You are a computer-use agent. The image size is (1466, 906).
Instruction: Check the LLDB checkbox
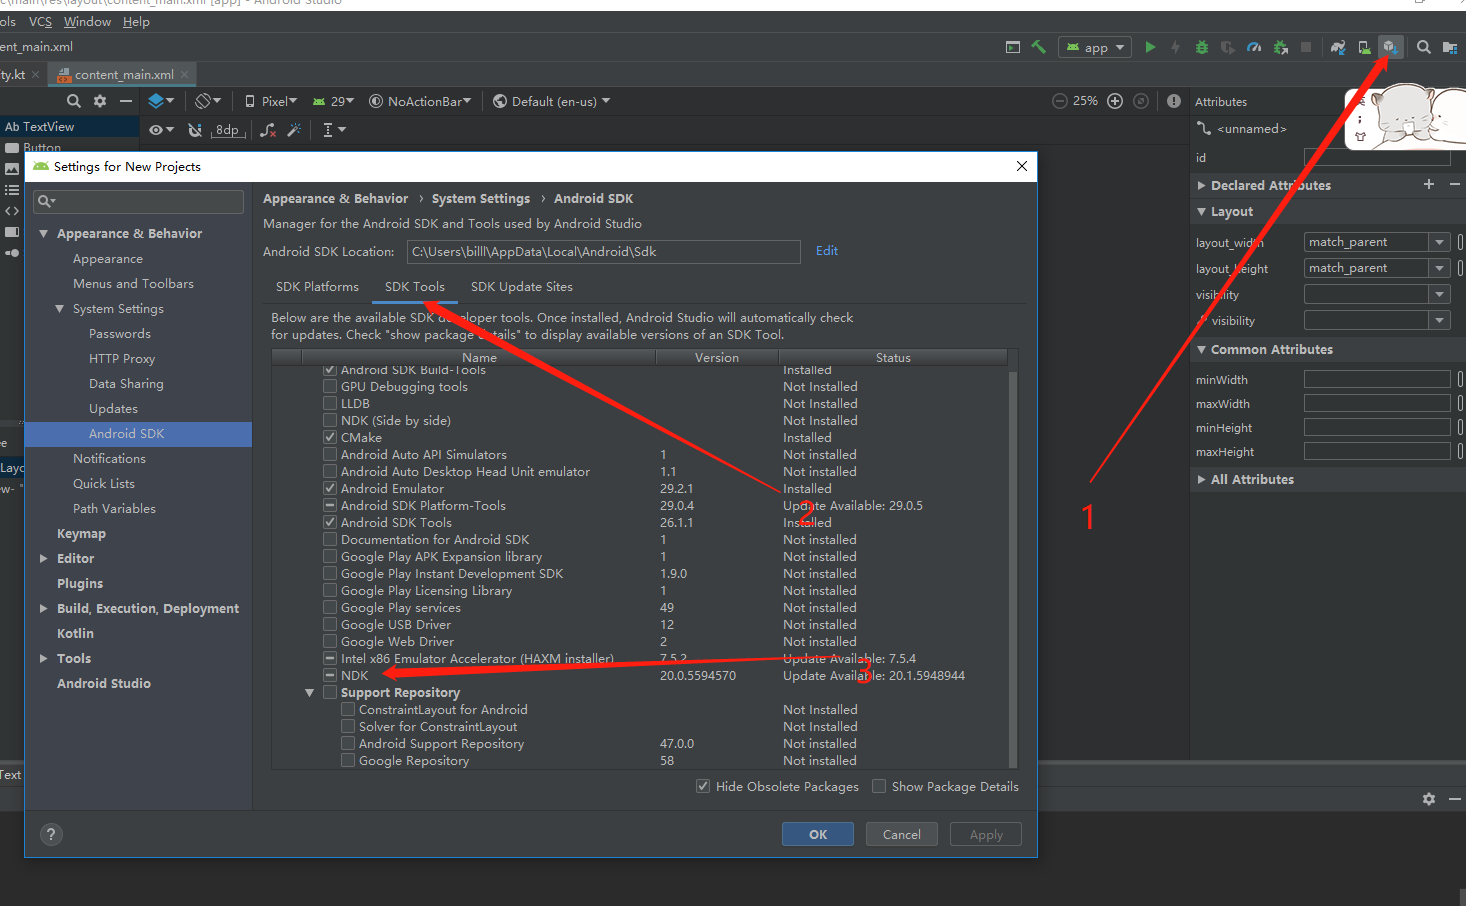click(330, 404)
